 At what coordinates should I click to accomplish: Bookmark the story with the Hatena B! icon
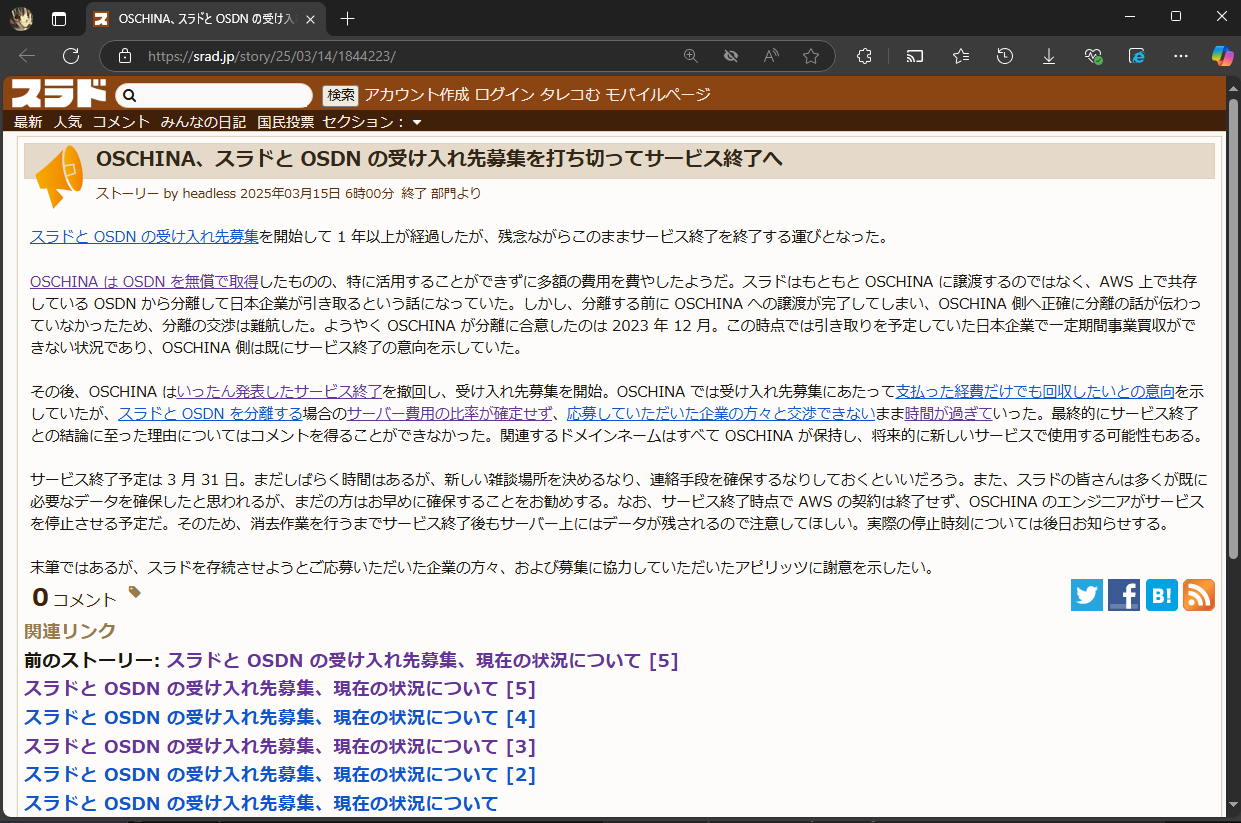[x=1160, y=595]
